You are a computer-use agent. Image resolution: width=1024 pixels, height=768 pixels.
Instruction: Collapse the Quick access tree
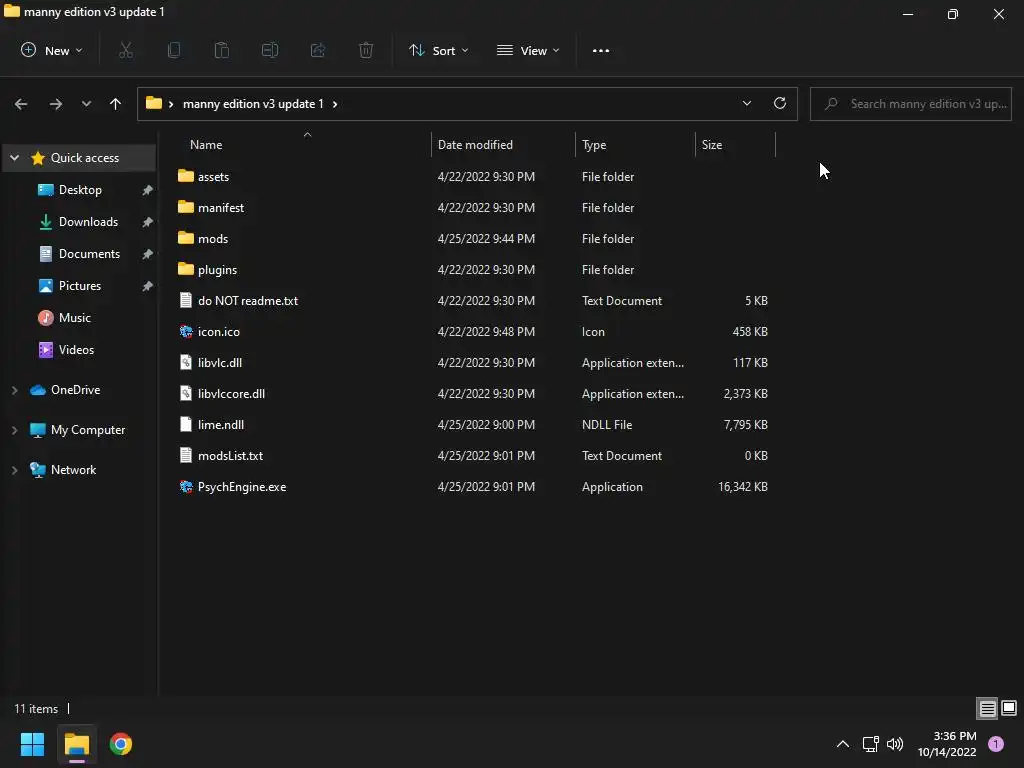[x=14, y=158]
